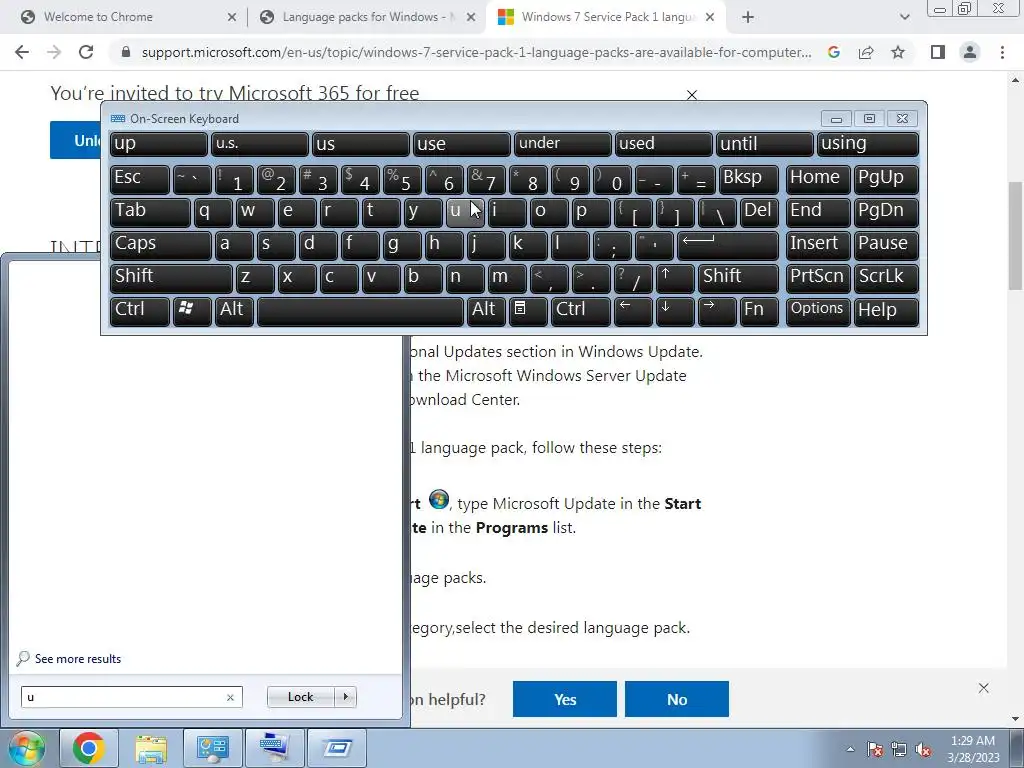
Task: Toggle the left Shift key
Action: 171,278
